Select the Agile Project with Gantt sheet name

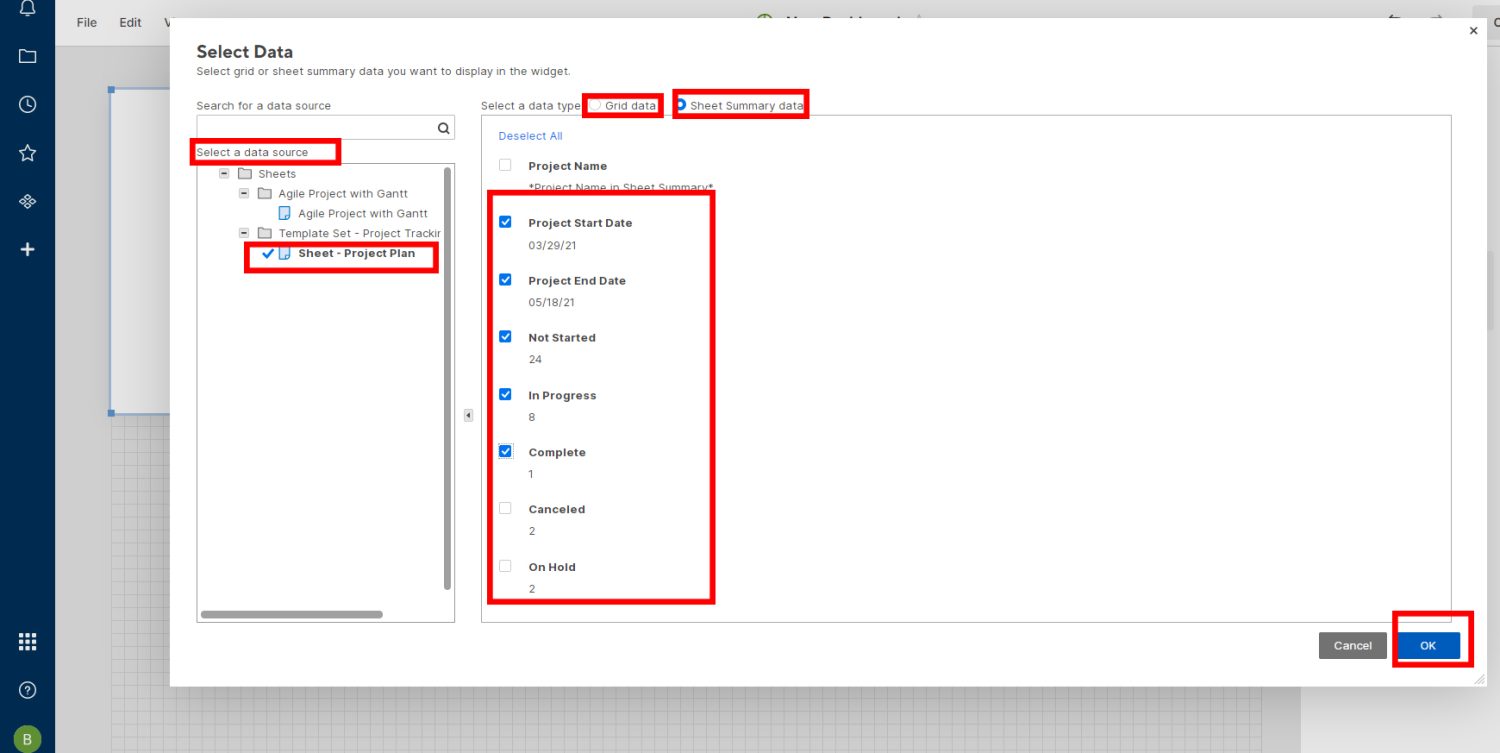[363, 213]
